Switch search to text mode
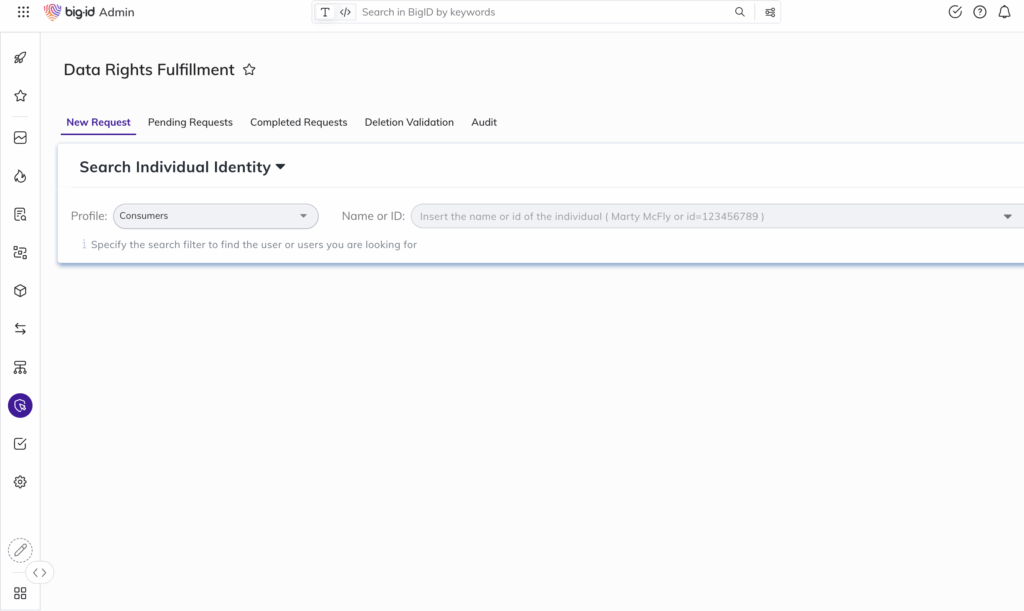This screenshot has width=1024, height=611. pyautogui.click(x=325, y=12)
